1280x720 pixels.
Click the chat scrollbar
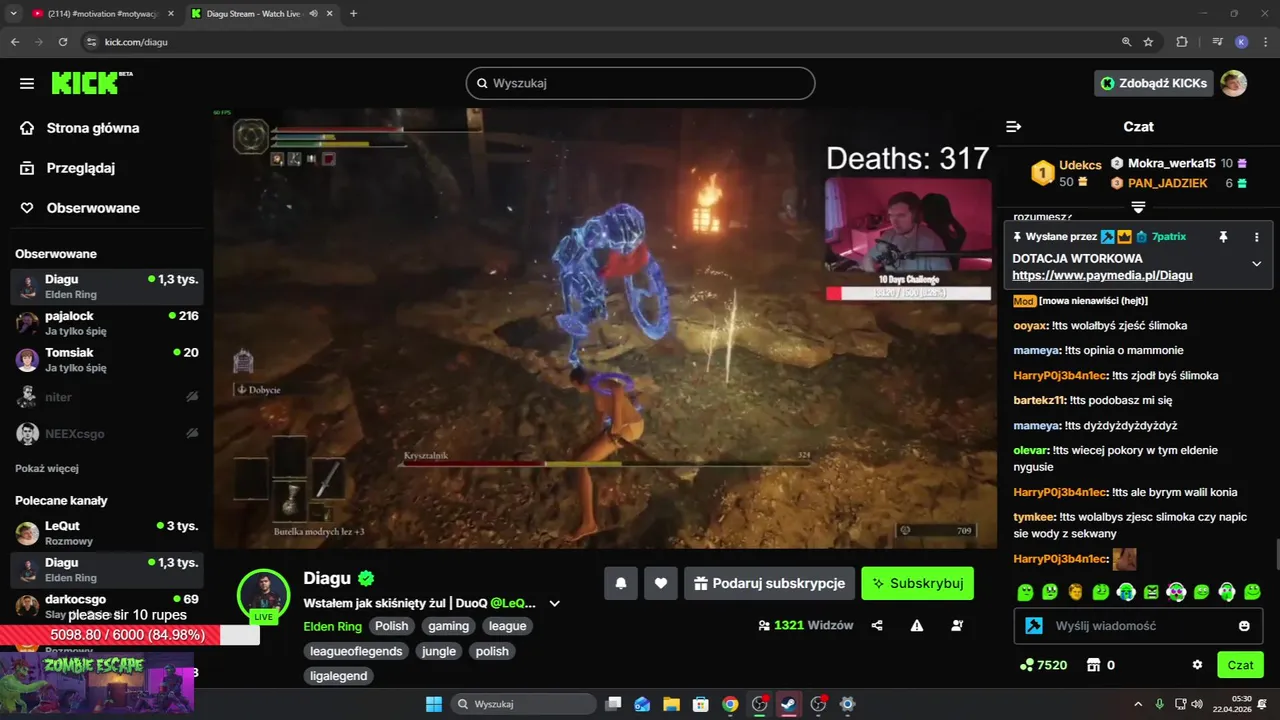(x=1276, y=553)
